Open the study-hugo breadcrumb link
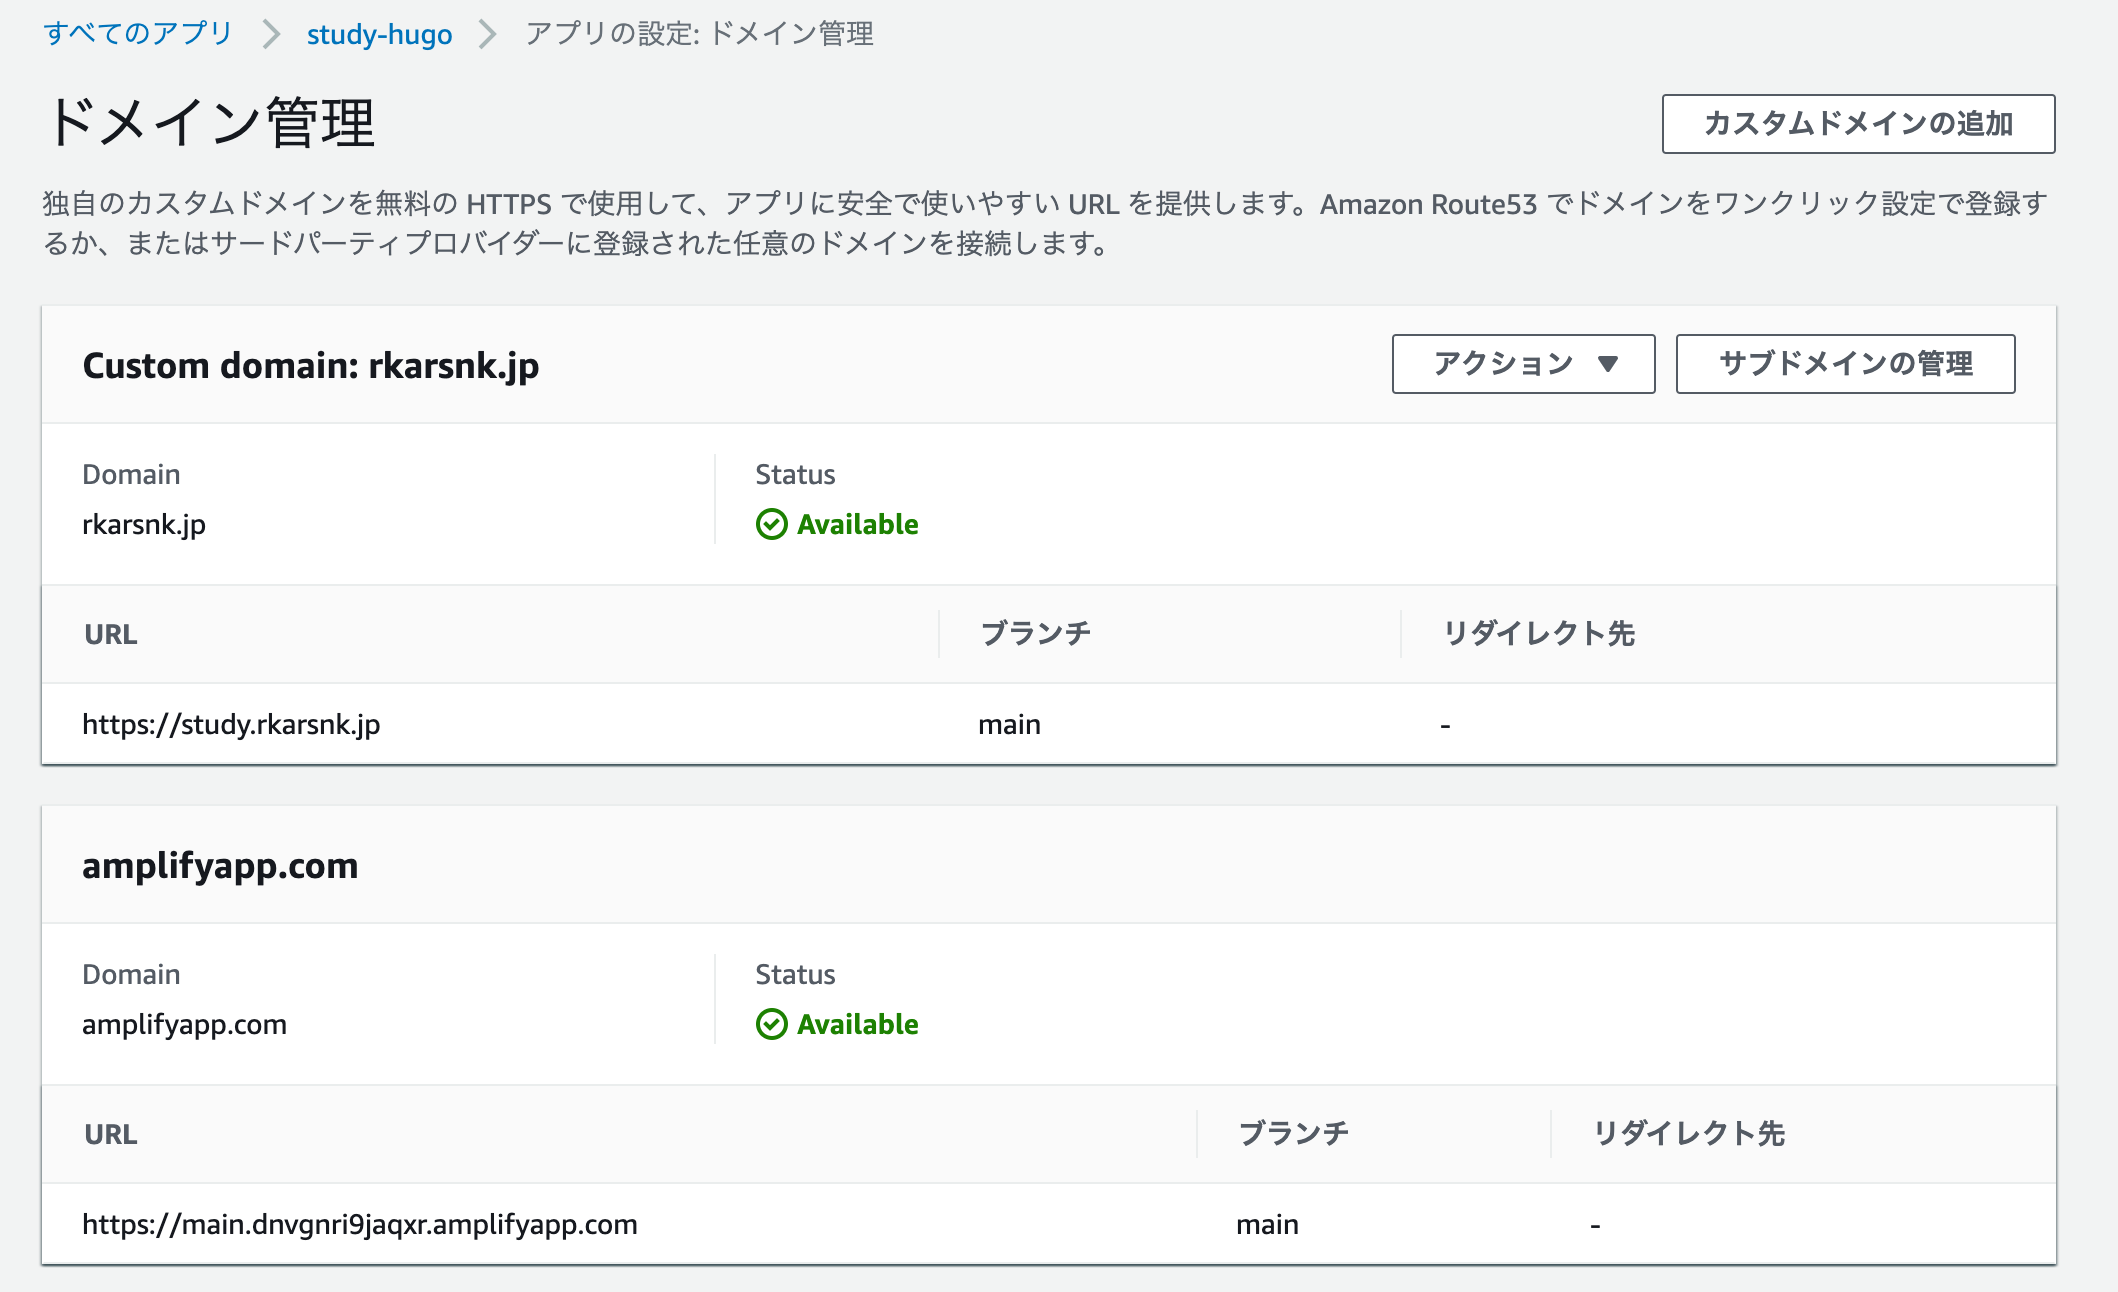This screenshot has width=2118, height=1292. (379, 34)
